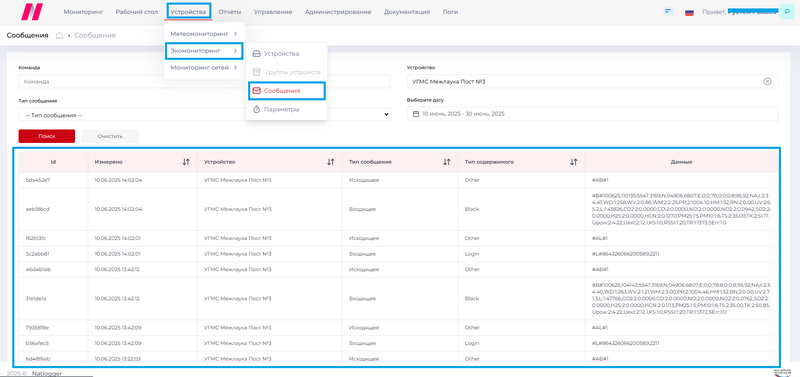Click the calendar icon in date field

[416, 114]
